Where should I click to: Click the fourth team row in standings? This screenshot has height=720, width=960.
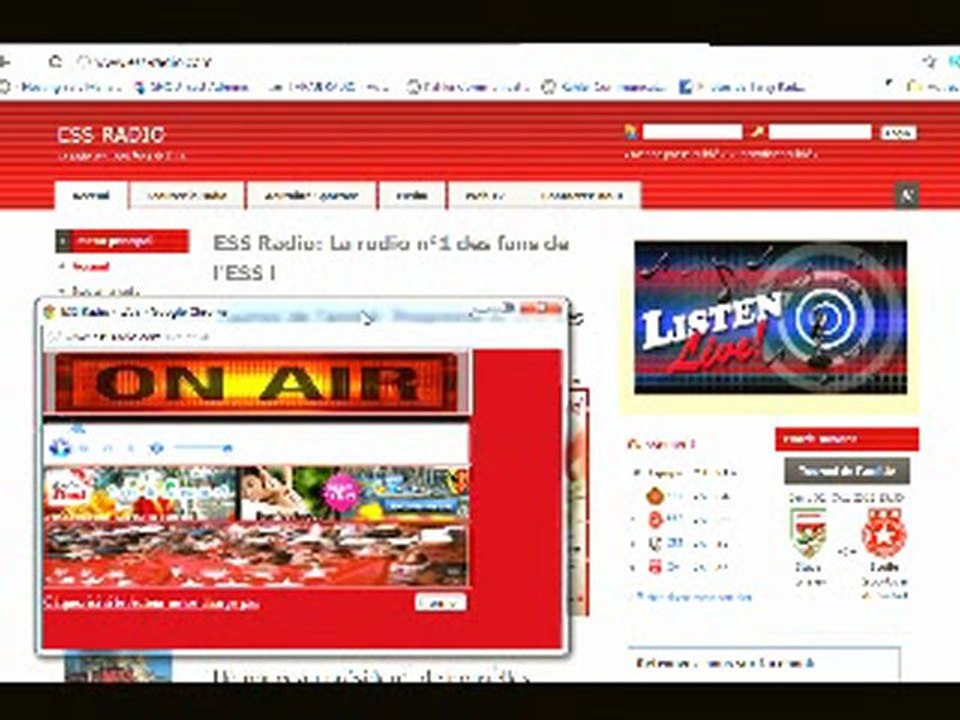pos(688,567)
